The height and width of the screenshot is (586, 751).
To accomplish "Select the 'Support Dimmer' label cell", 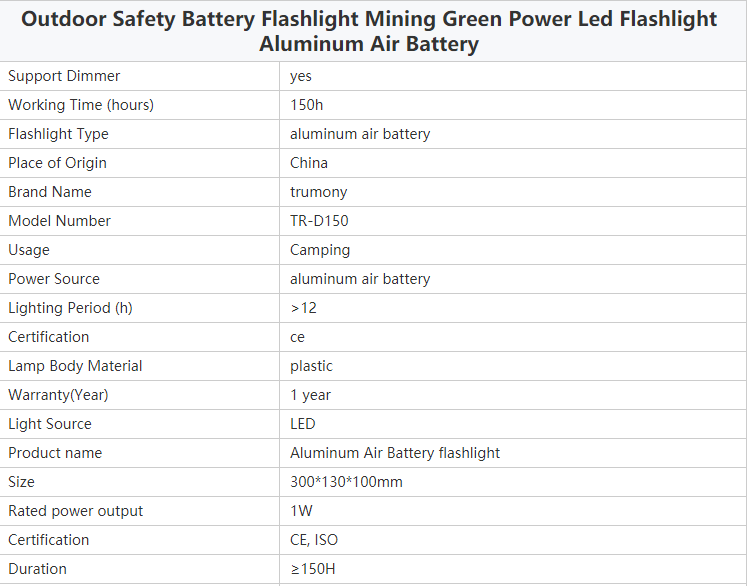I will pyautogui.click(x=139, y=76).
